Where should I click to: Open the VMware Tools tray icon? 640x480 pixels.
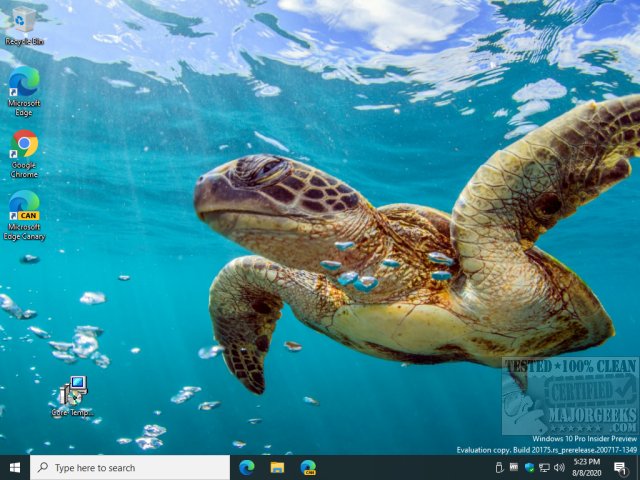[x=514, y=467]
